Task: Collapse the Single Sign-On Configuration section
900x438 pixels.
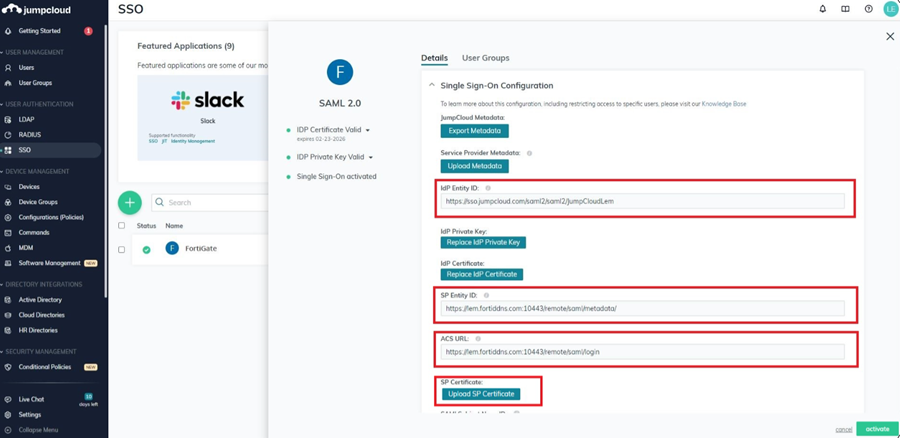Action: [x=432, y=86]
